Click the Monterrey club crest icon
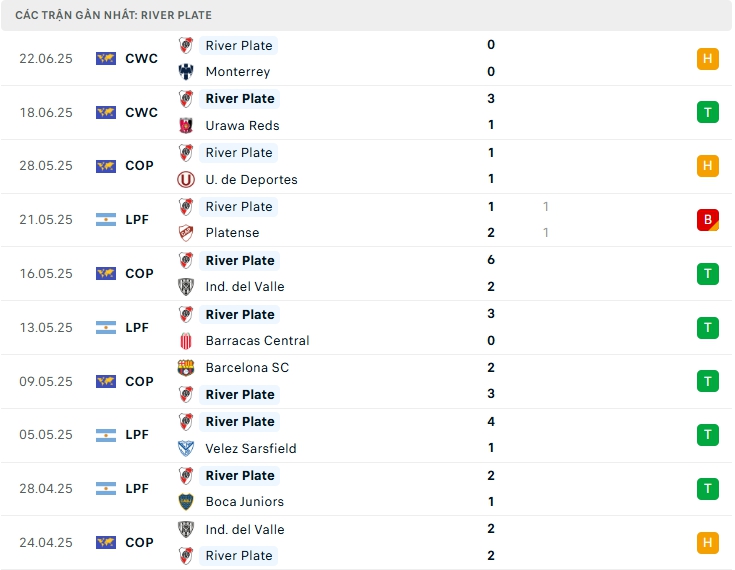 [x=186, y=72]
